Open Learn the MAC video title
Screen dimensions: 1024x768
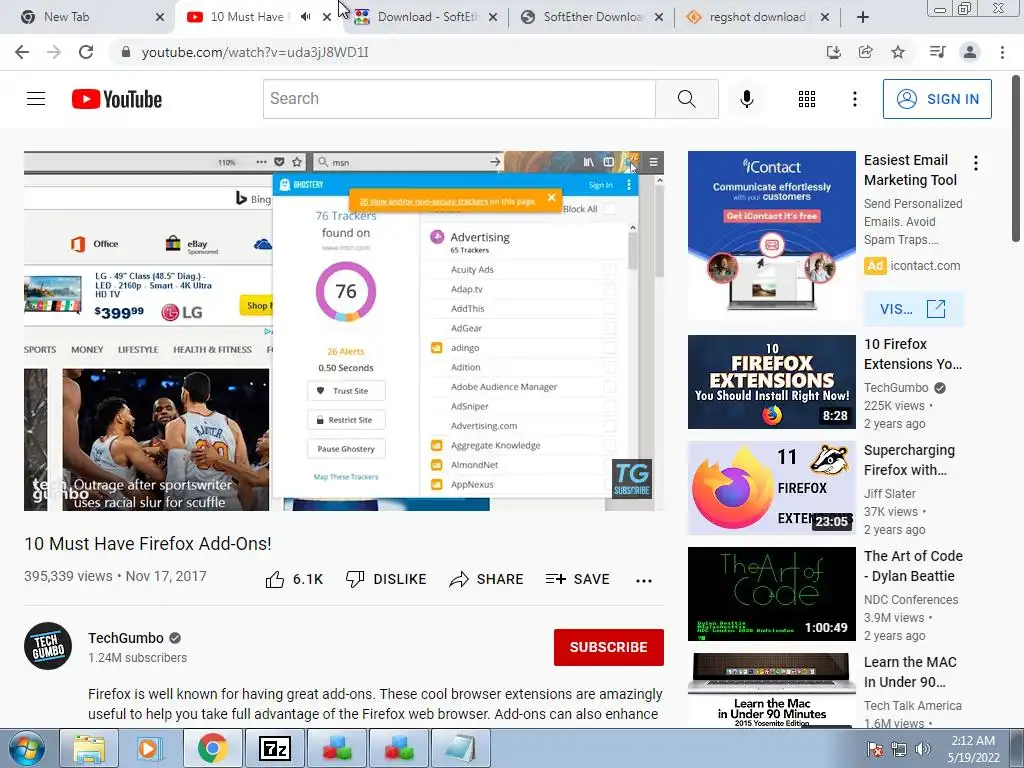coord(910,672)
